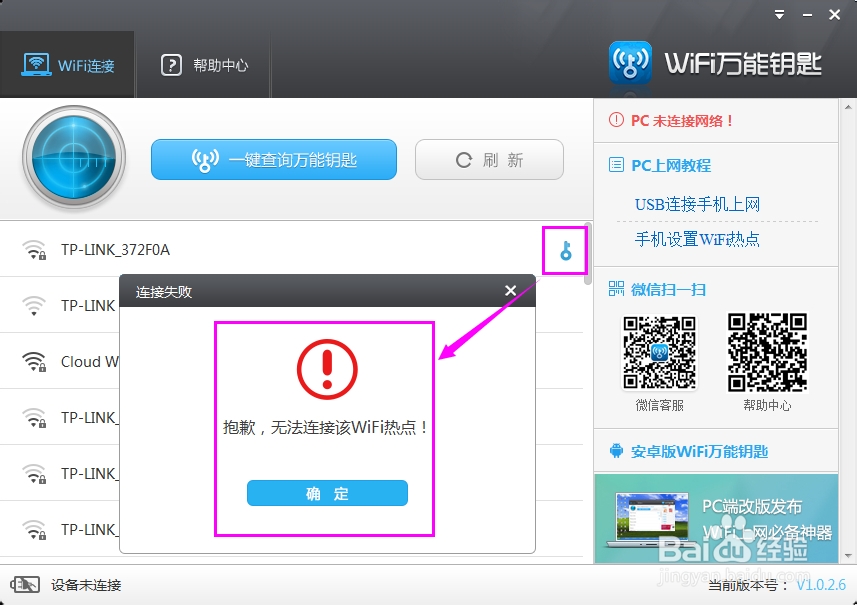
Task: Click the version number V1.0.2.6
Action: [821, 585]
